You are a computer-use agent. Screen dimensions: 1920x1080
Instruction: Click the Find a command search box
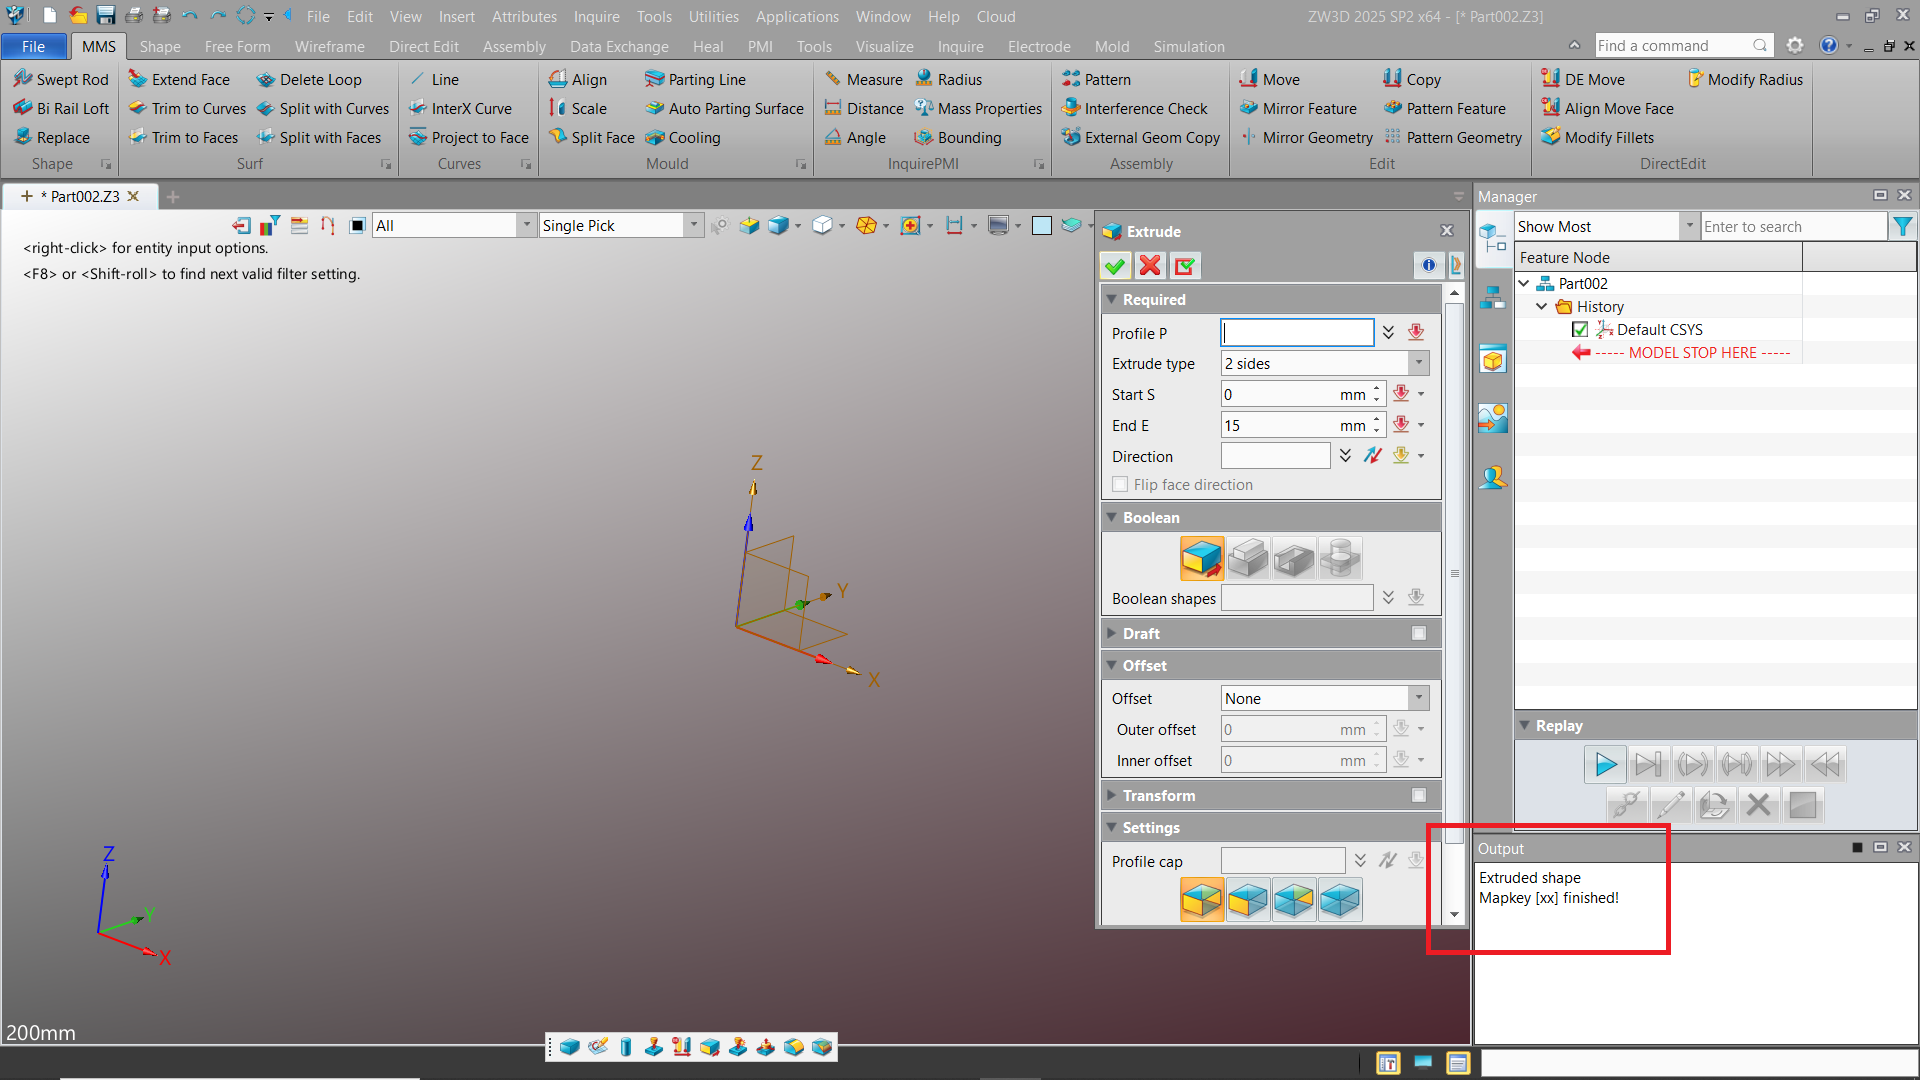[x=1682, y=45]
